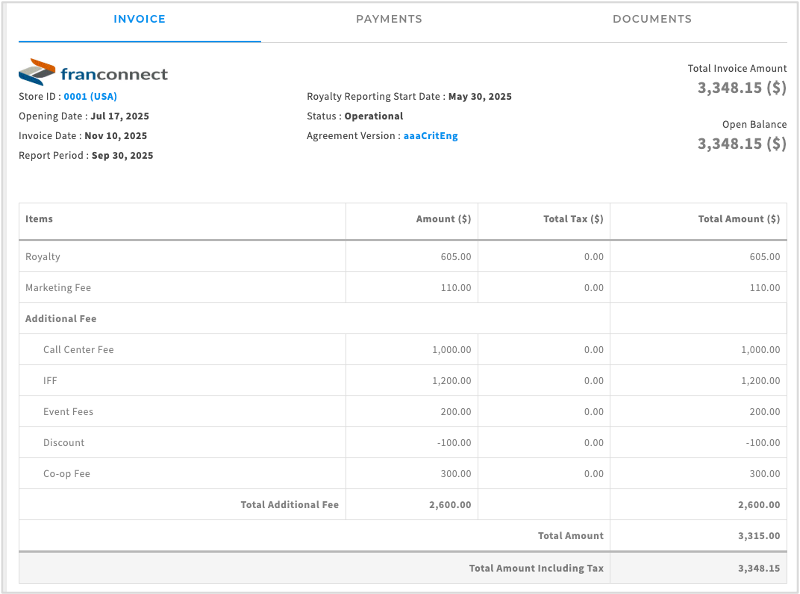The image size is (800, 594).
Task: Select the Co-op Fee line item
Action: pos(67,474)
